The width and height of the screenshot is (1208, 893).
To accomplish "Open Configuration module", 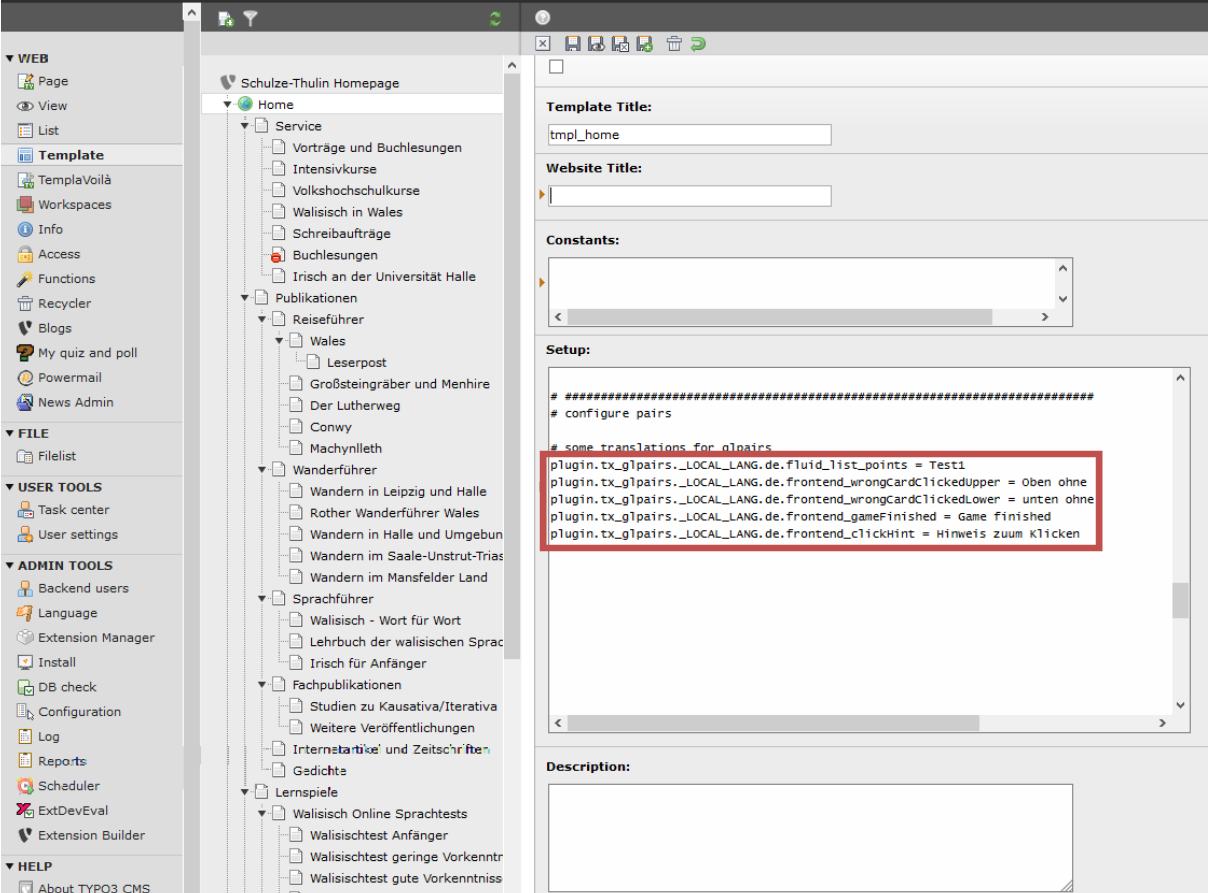I will point(80,711).
